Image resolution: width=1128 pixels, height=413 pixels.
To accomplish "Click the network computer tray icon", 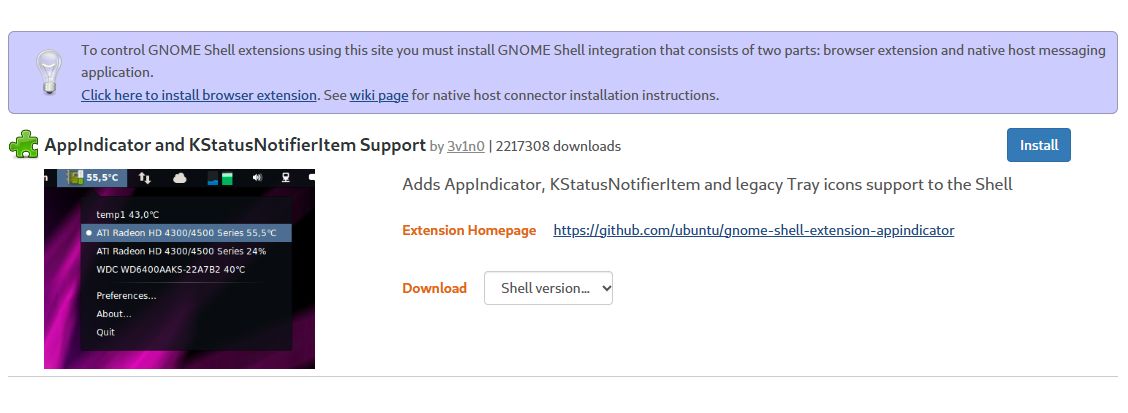I will [x=287, y=178].
